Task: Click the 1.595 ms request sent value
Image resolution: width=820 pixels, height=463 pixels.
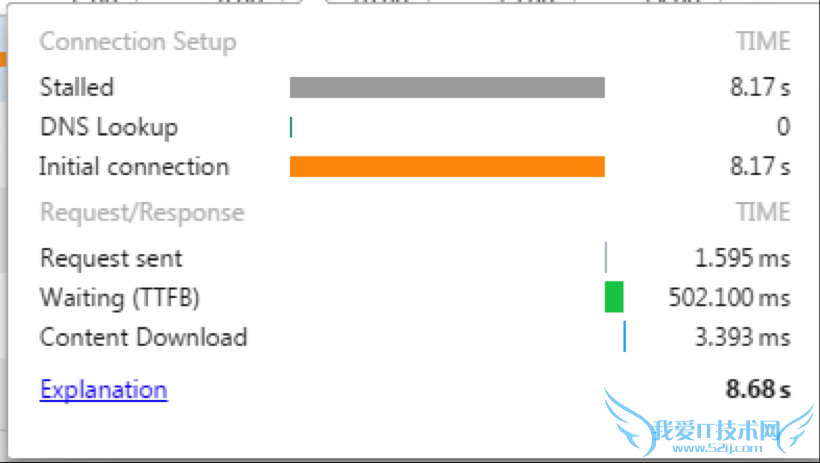Action: (742, 258)
